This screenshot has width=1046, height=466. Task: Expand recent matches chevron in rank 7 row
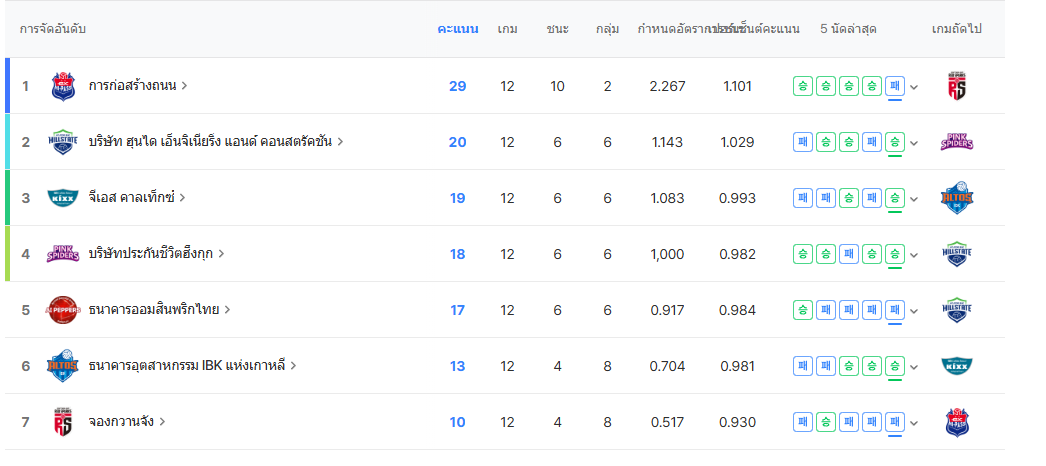[x=914, y=423]
